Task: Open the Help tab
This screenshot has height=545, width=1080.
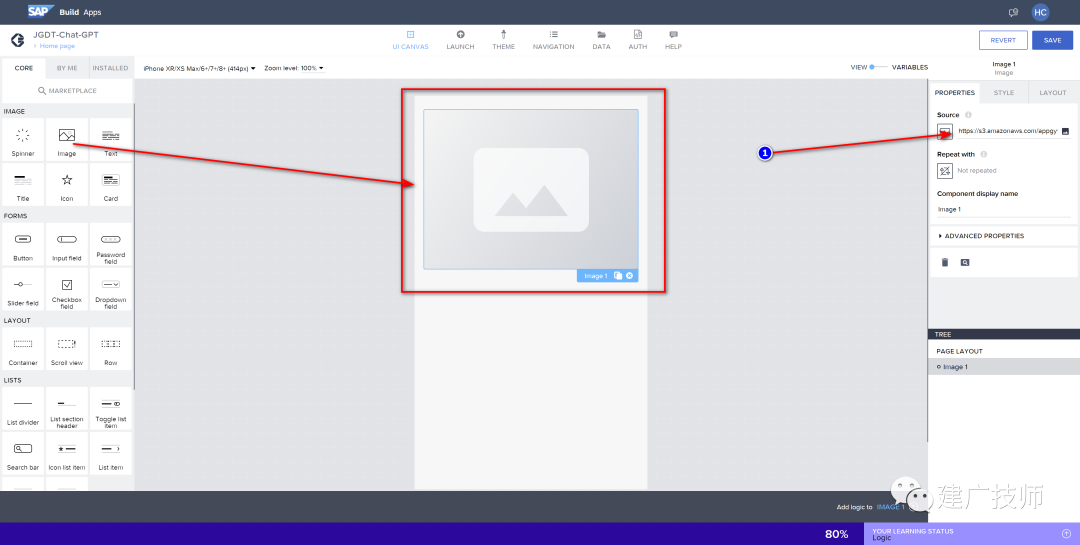Action: coord(674,40)
